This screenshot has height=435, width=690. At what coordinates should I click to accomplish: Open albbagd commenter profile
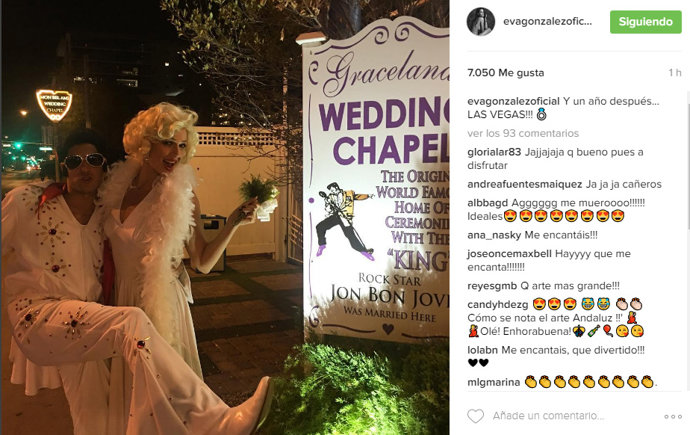coord(488,203)
